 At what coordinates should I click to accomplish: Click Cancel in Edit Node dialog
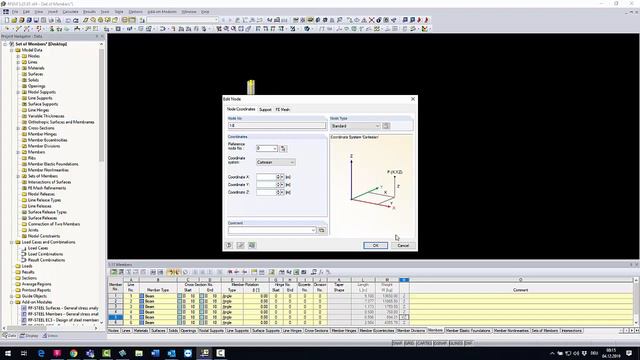(403, 245)
